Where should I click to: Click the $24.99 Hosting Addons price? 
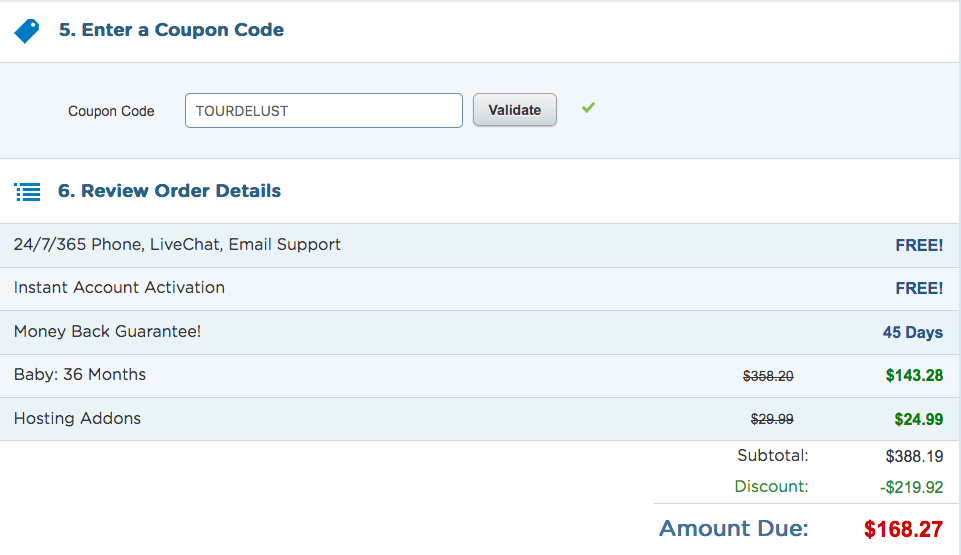pyautogui.click(x=918, y=419)
